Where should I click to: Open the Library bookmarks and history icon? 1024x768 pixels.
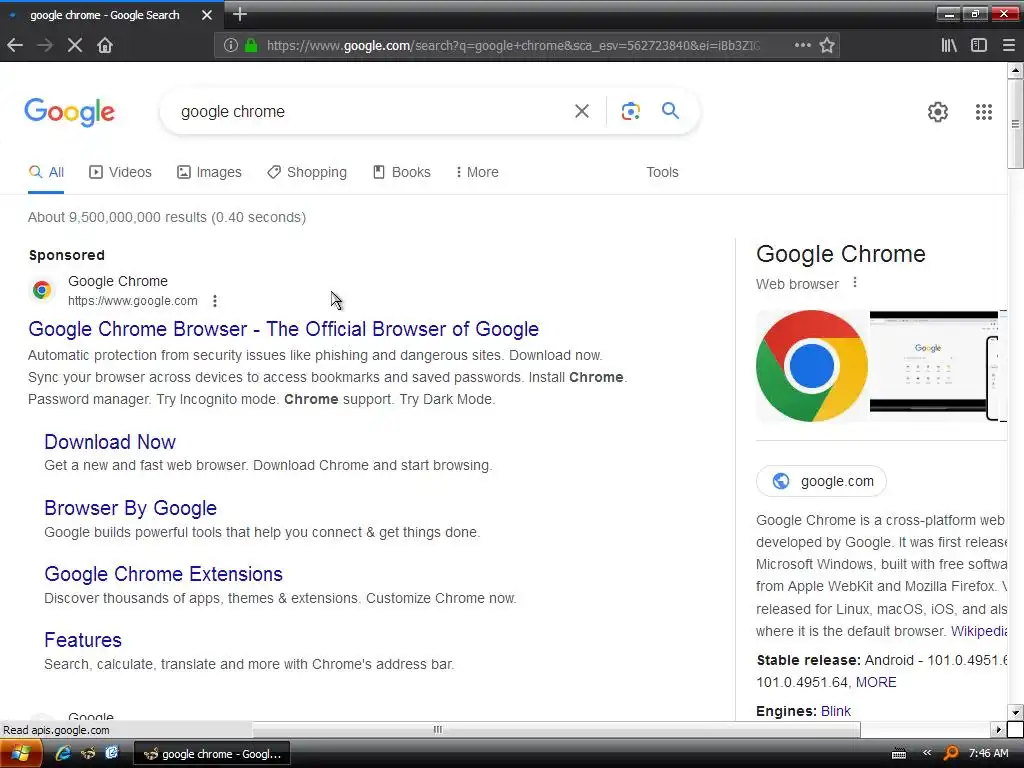[x=949, y=45]
